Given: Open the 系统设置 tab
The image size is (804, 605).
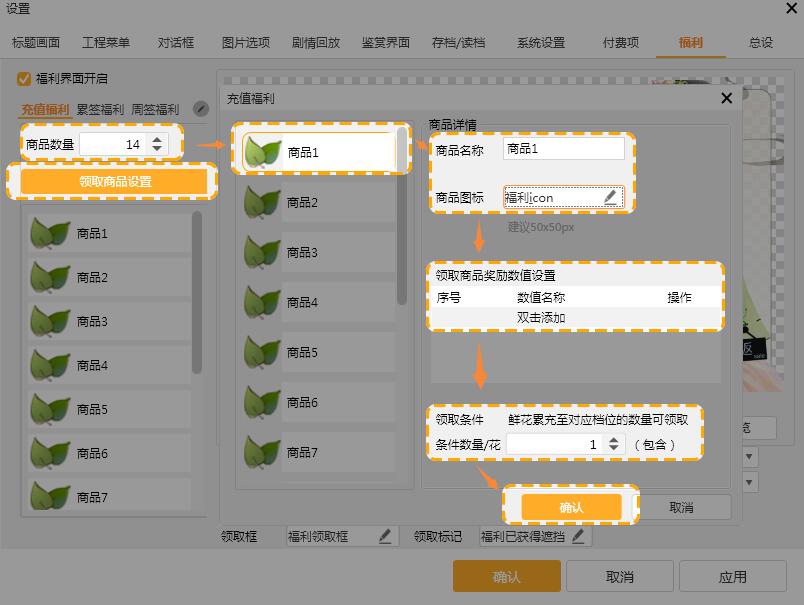Looking at the screenshot, I should pyautogui.click(x=541, y=43).
